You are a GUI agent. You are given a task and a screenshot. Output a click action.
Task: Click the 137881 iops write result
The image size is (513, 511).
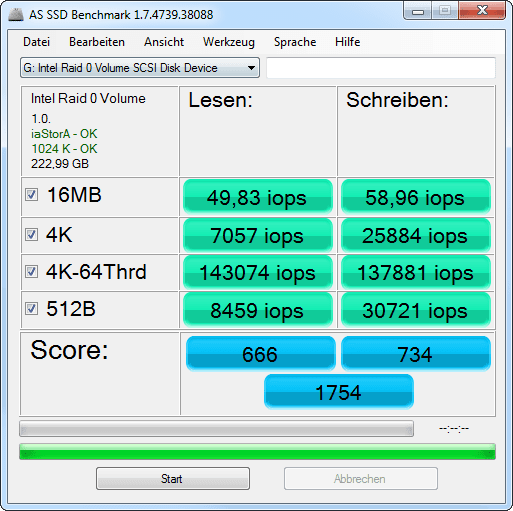click(x=416, y=272)
